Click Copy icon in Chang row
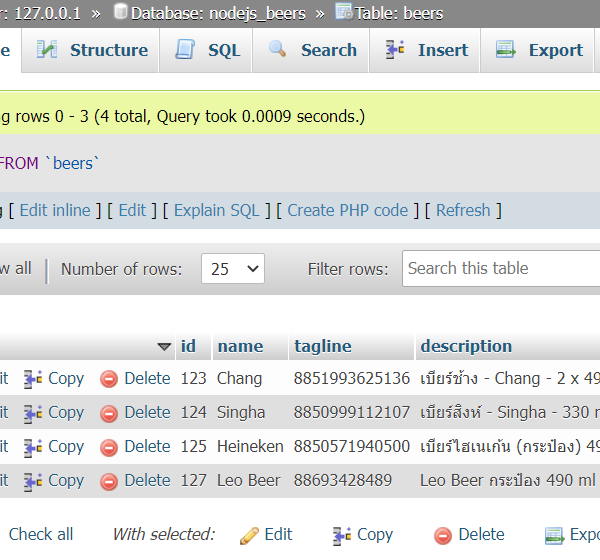 pos(33,379)
